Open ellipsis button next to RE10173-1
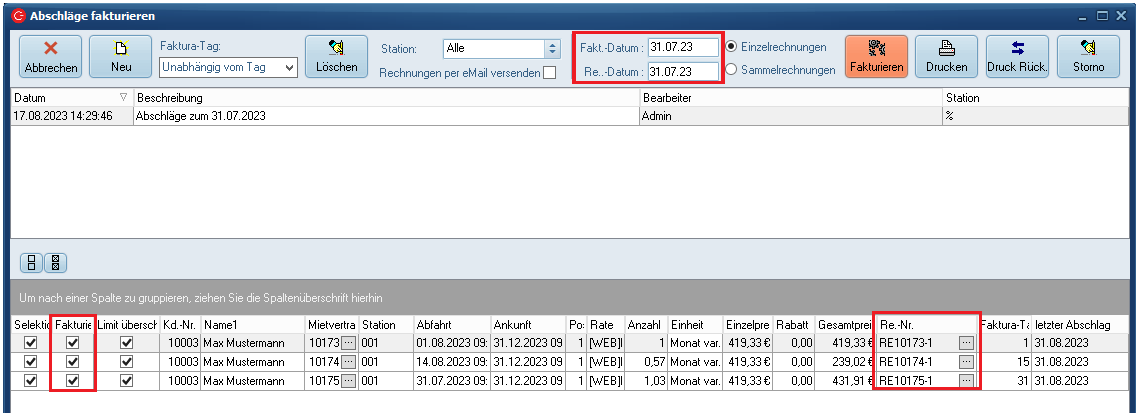The image size is (1140, 414). click(965, 343)
